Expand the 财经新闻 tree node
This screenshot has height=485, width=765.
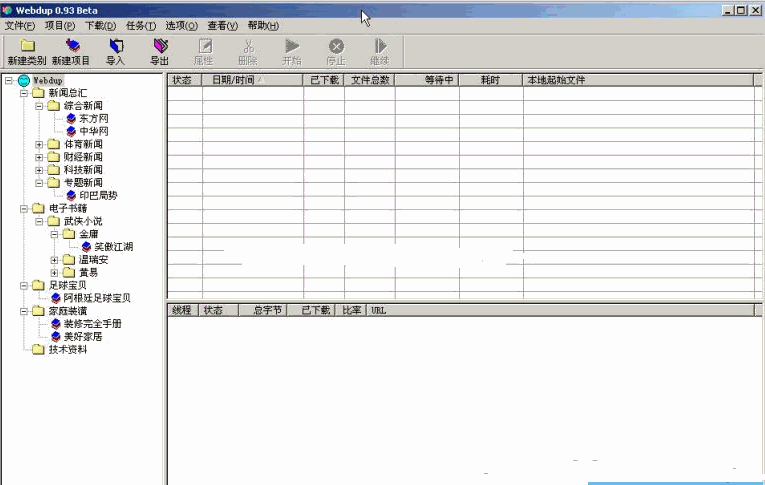pyautogui.click(x=40, y=157)
